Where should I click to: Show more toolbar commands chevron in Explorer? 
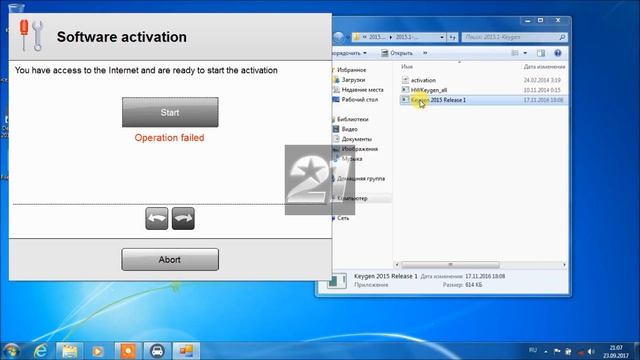pyautogui.click(x=425, y=53)
